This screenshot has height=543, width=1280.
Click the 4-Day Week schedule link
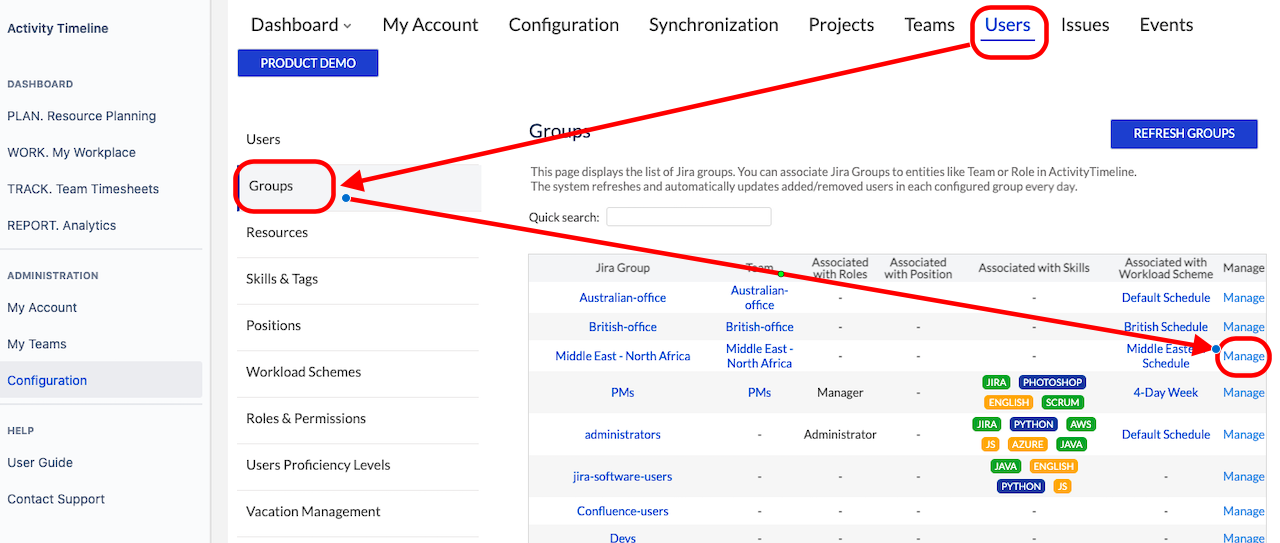[1165, 393]
